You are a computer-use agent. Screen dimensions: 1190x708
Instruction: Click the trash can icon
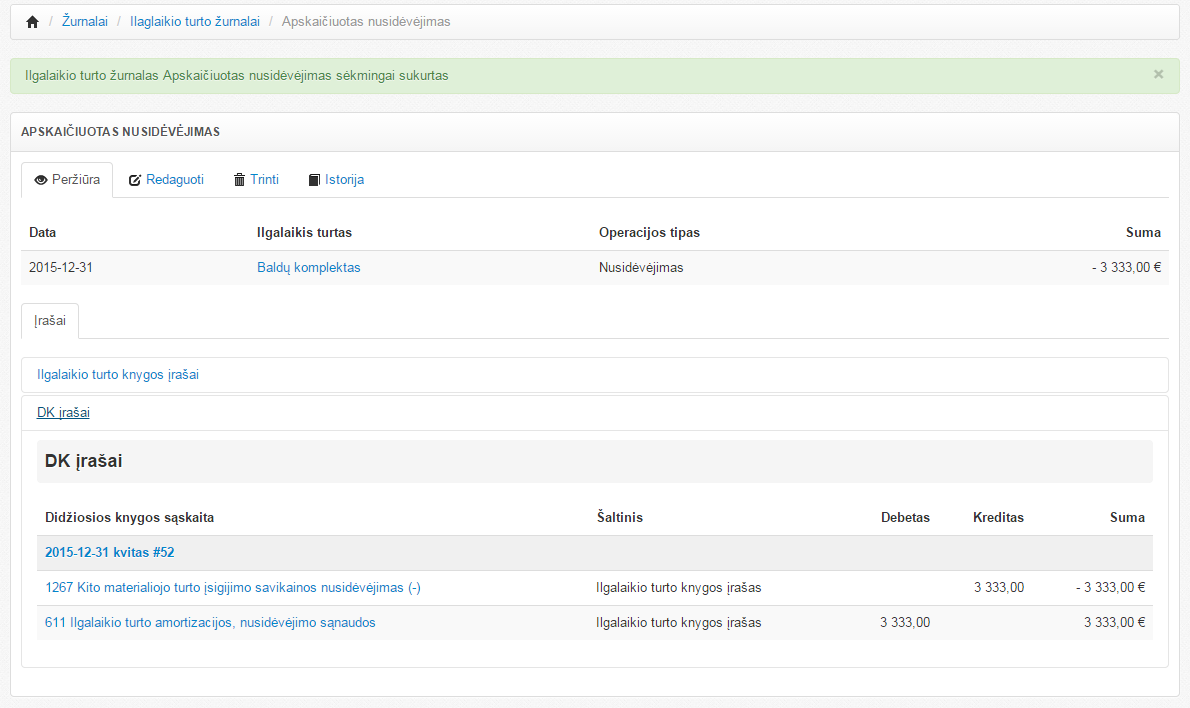click(239, 180)
